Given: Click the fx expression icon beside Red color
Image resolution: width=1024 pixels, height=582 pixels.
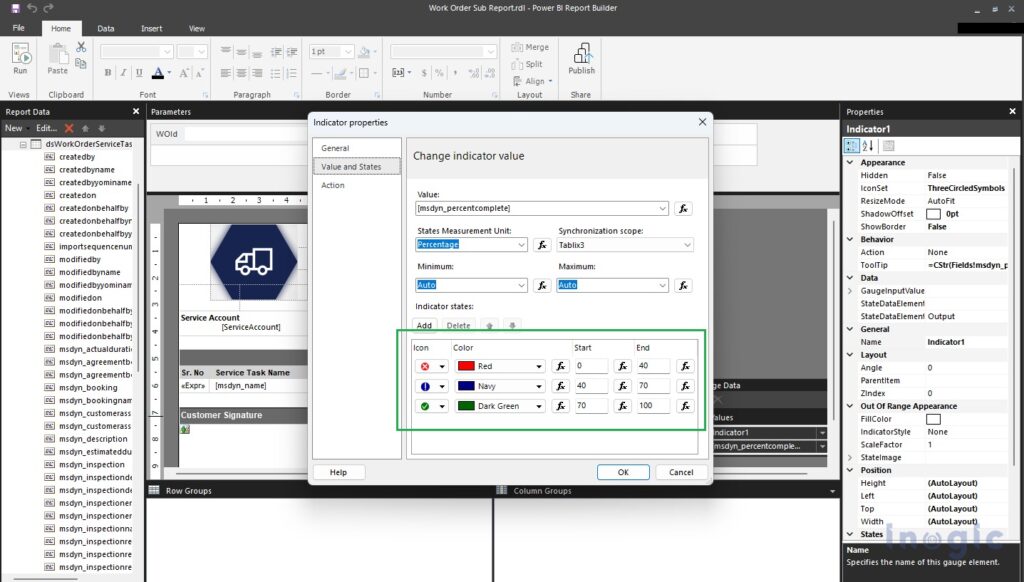Looking at the screenshot, I should pyautogui.click(x=560, y=365).
